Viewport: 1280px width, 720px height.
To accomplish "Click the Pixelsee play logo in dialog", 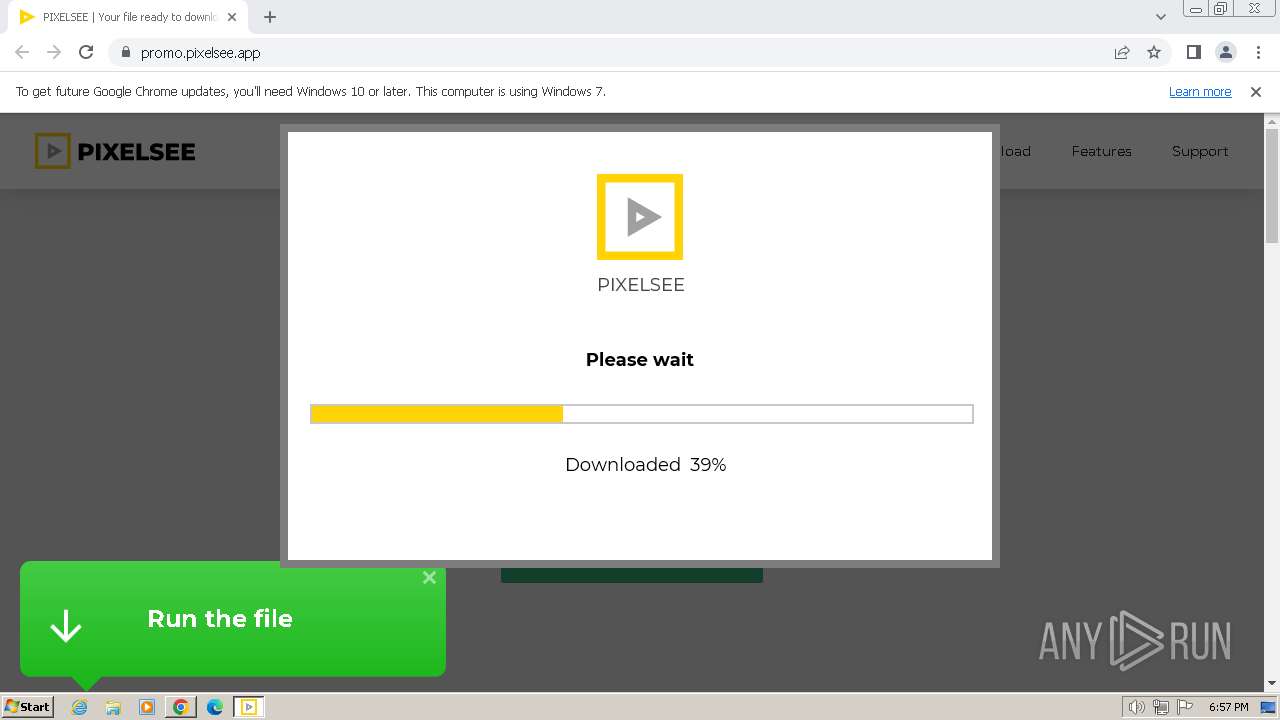I will tap(640, 217).
